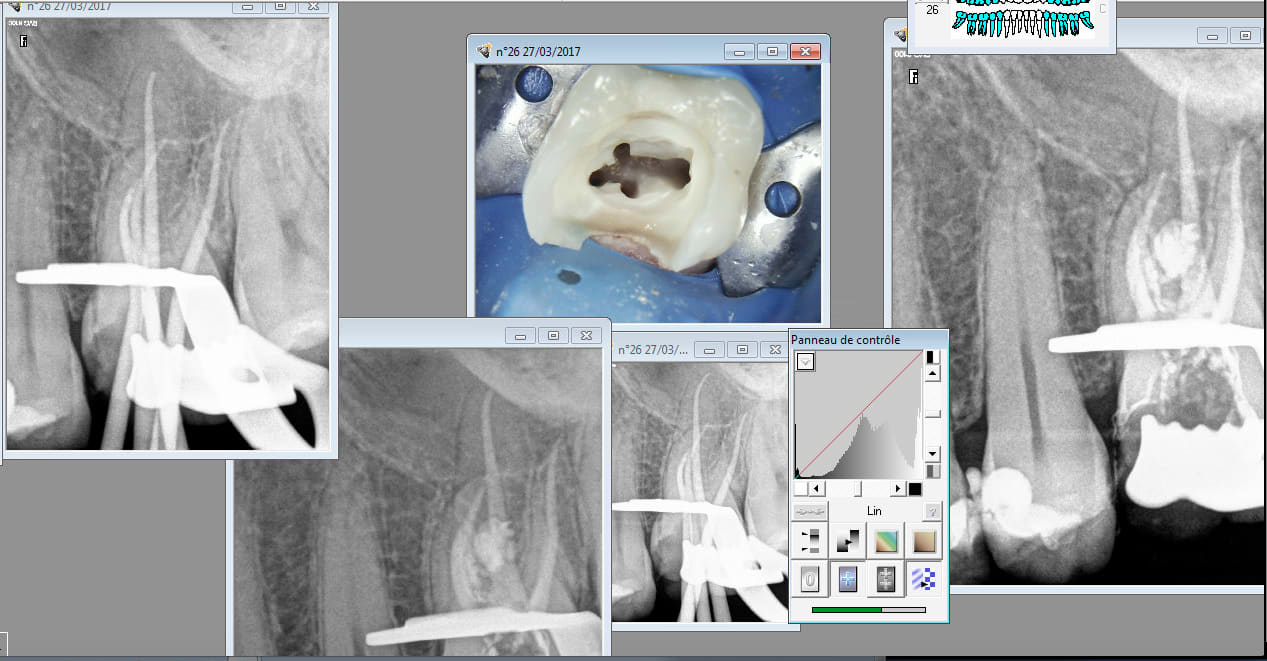Click the left arrow of horizontal brightness scrollbar

pyautogui.click(x=817, y=488)
